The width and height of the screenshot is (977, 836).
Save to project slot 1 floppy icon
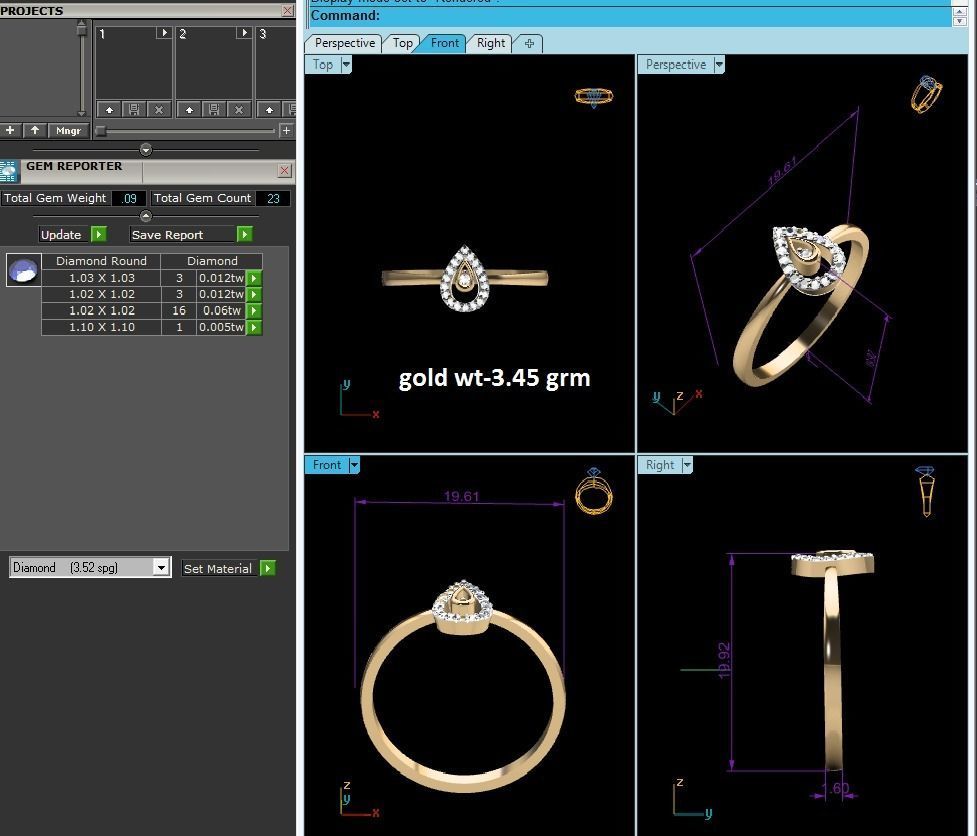(x=134, y=110)
